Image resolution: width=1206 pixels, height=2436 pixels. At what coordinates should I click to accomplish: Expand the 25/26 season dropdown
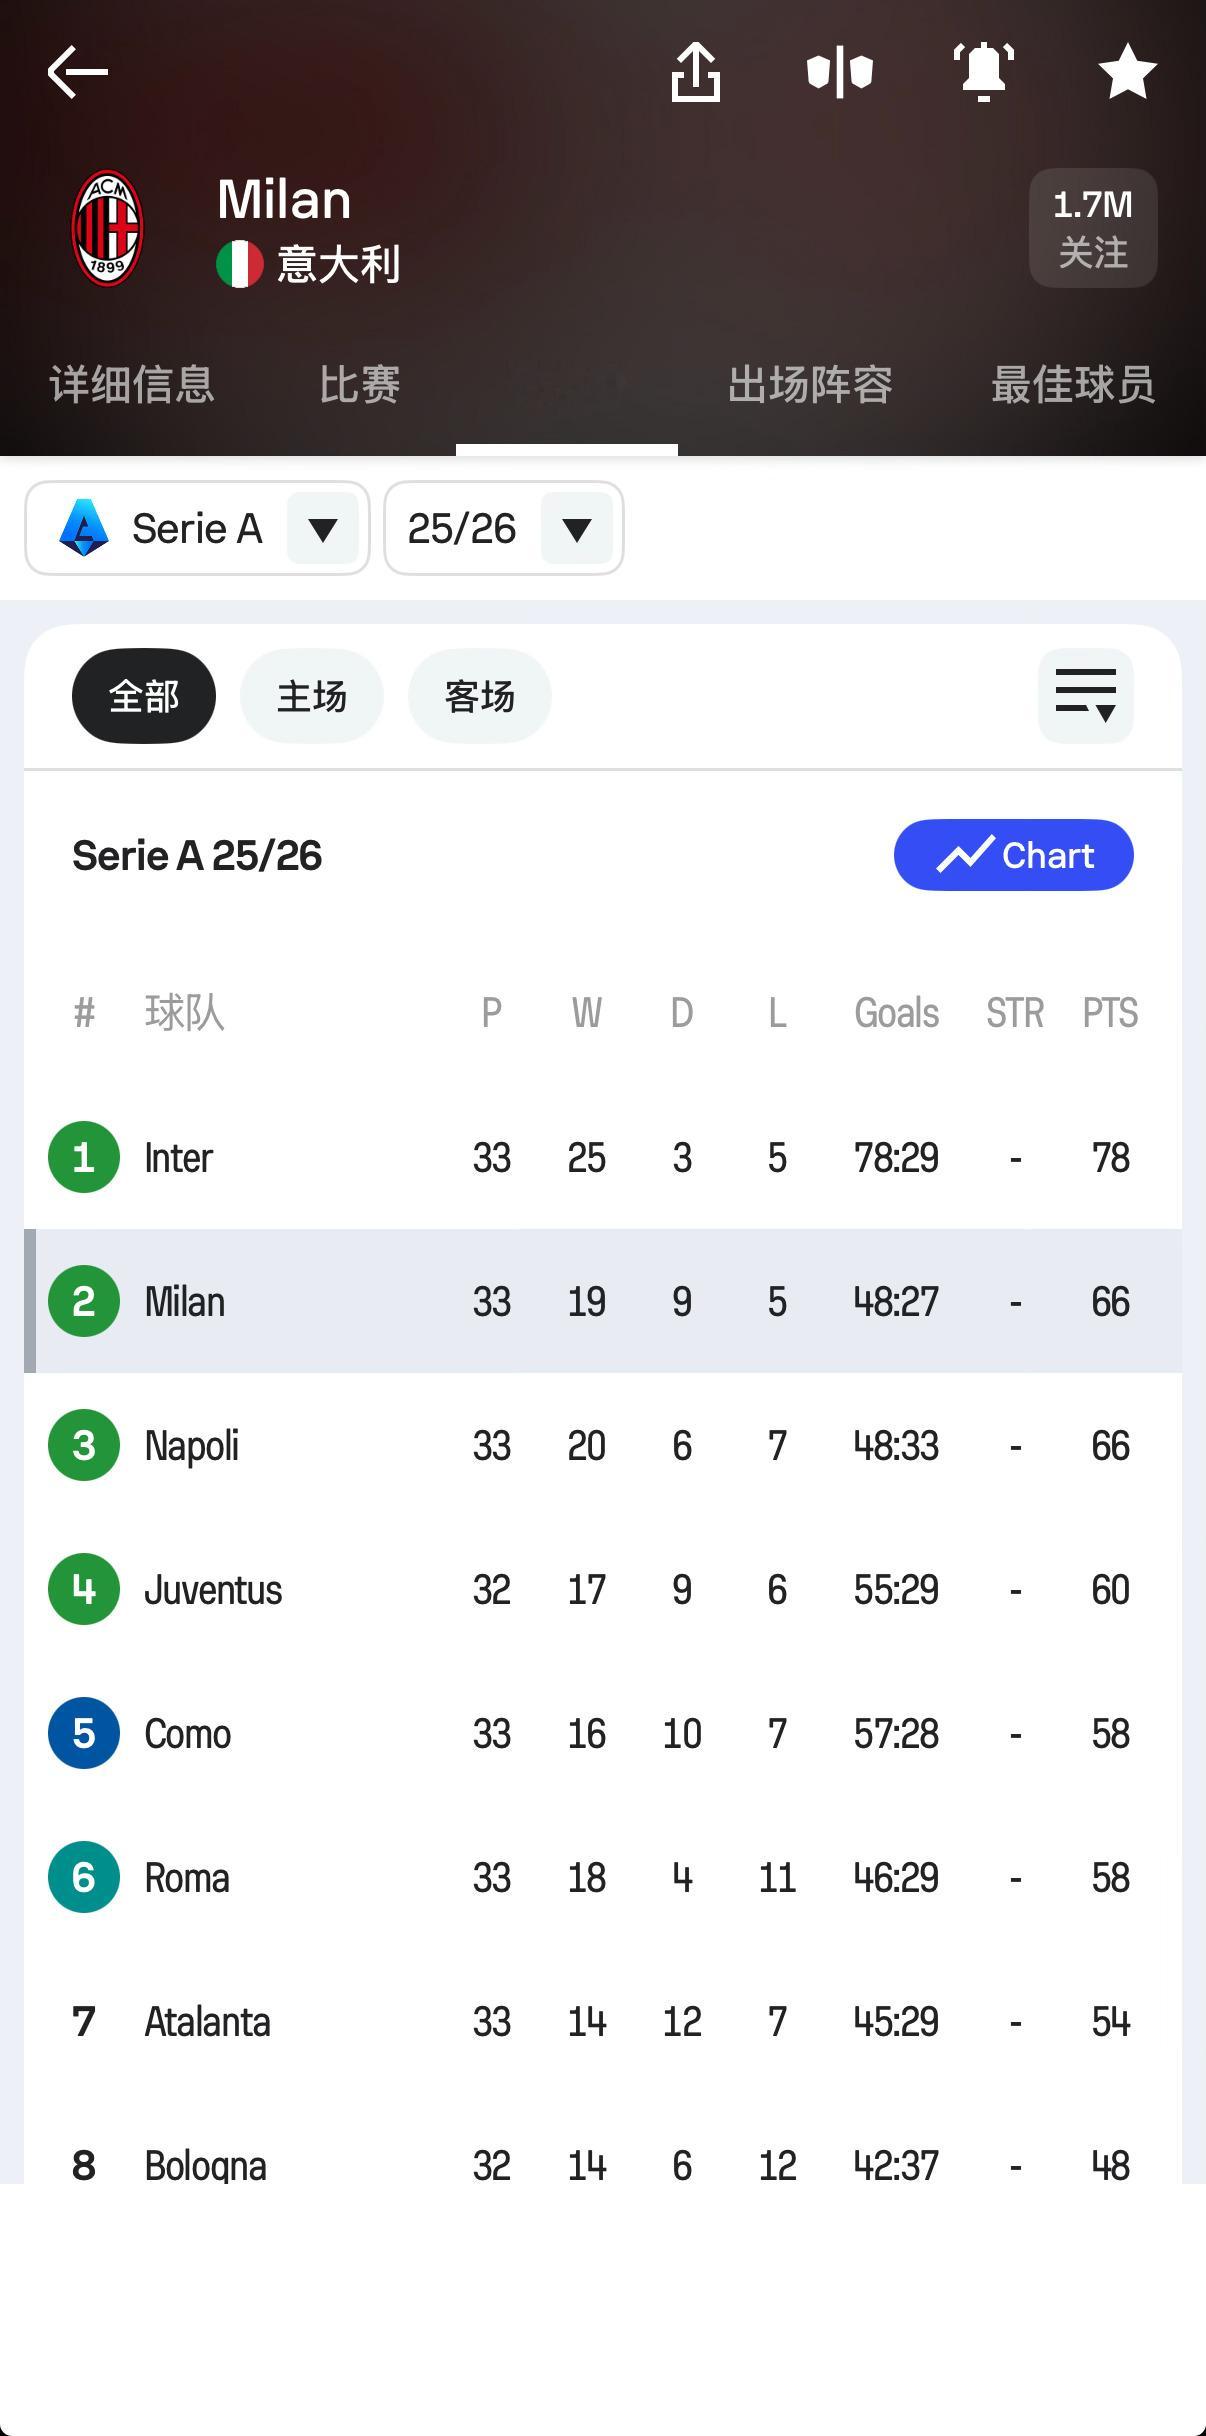(x=576, y=528)
